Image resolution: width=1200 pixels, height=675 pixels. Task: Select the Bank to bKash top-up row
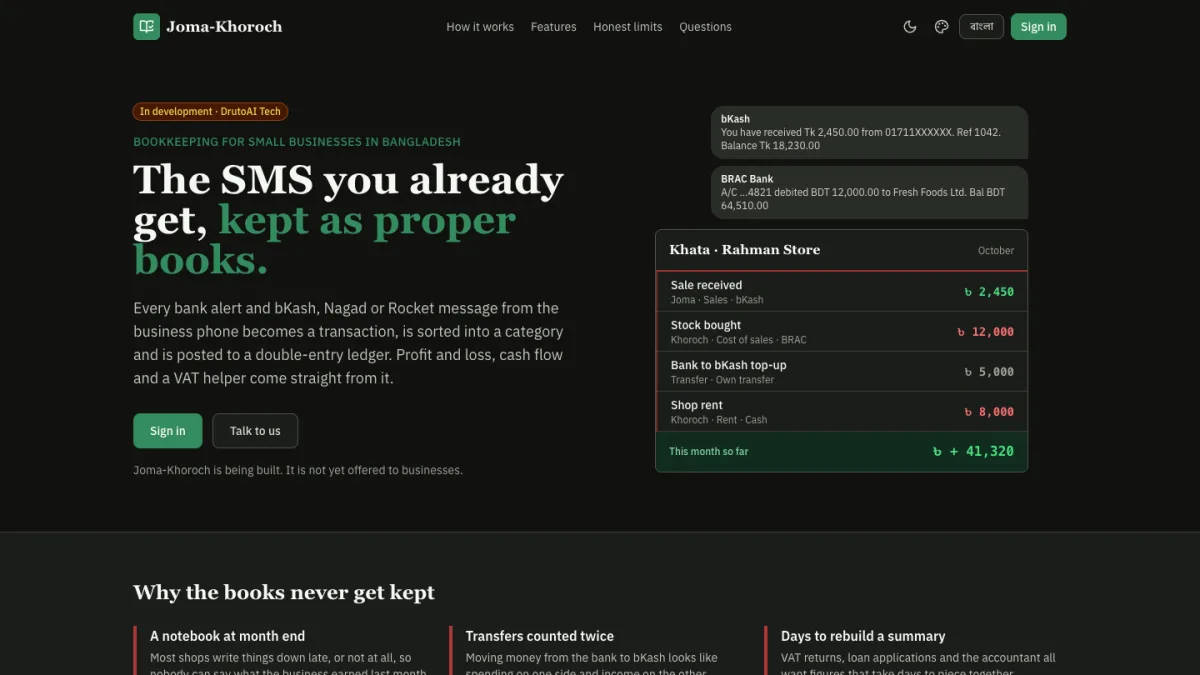841,372
